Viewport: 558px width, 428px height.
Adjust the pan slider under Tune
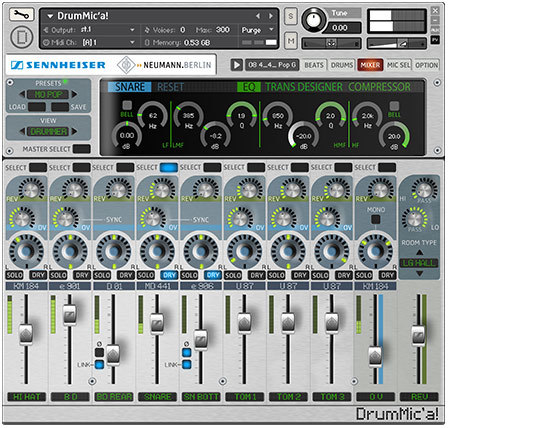pyautogui.click(x=331, y=44)
